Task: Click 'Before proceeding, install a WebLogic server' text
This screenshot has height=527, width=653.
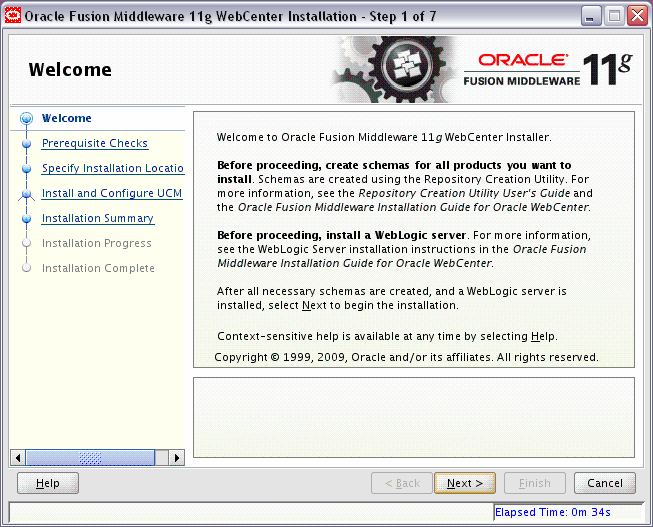Action: click(341, 235)
